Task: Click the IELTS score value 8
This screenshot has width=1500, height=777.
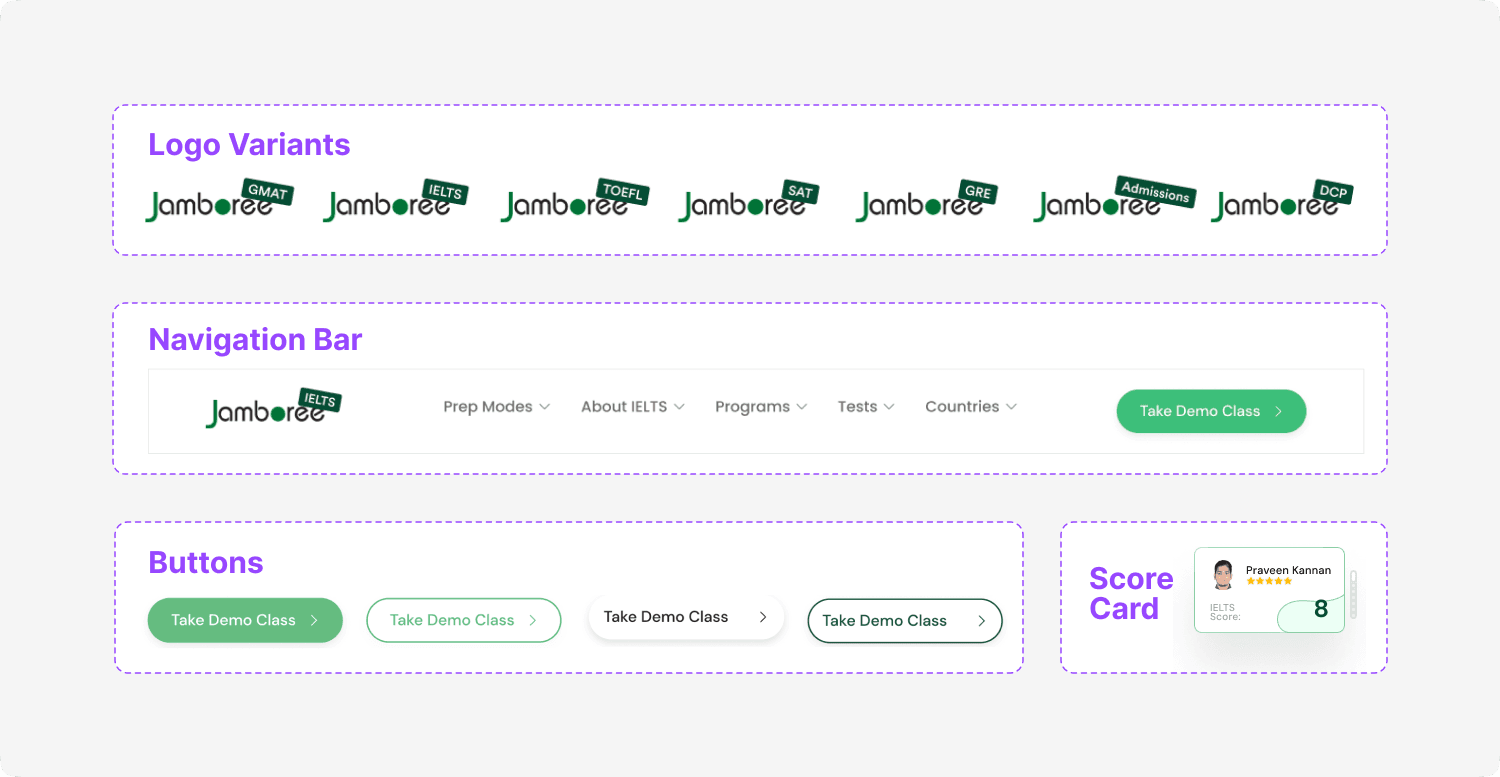Action: tap(1321, 609)
